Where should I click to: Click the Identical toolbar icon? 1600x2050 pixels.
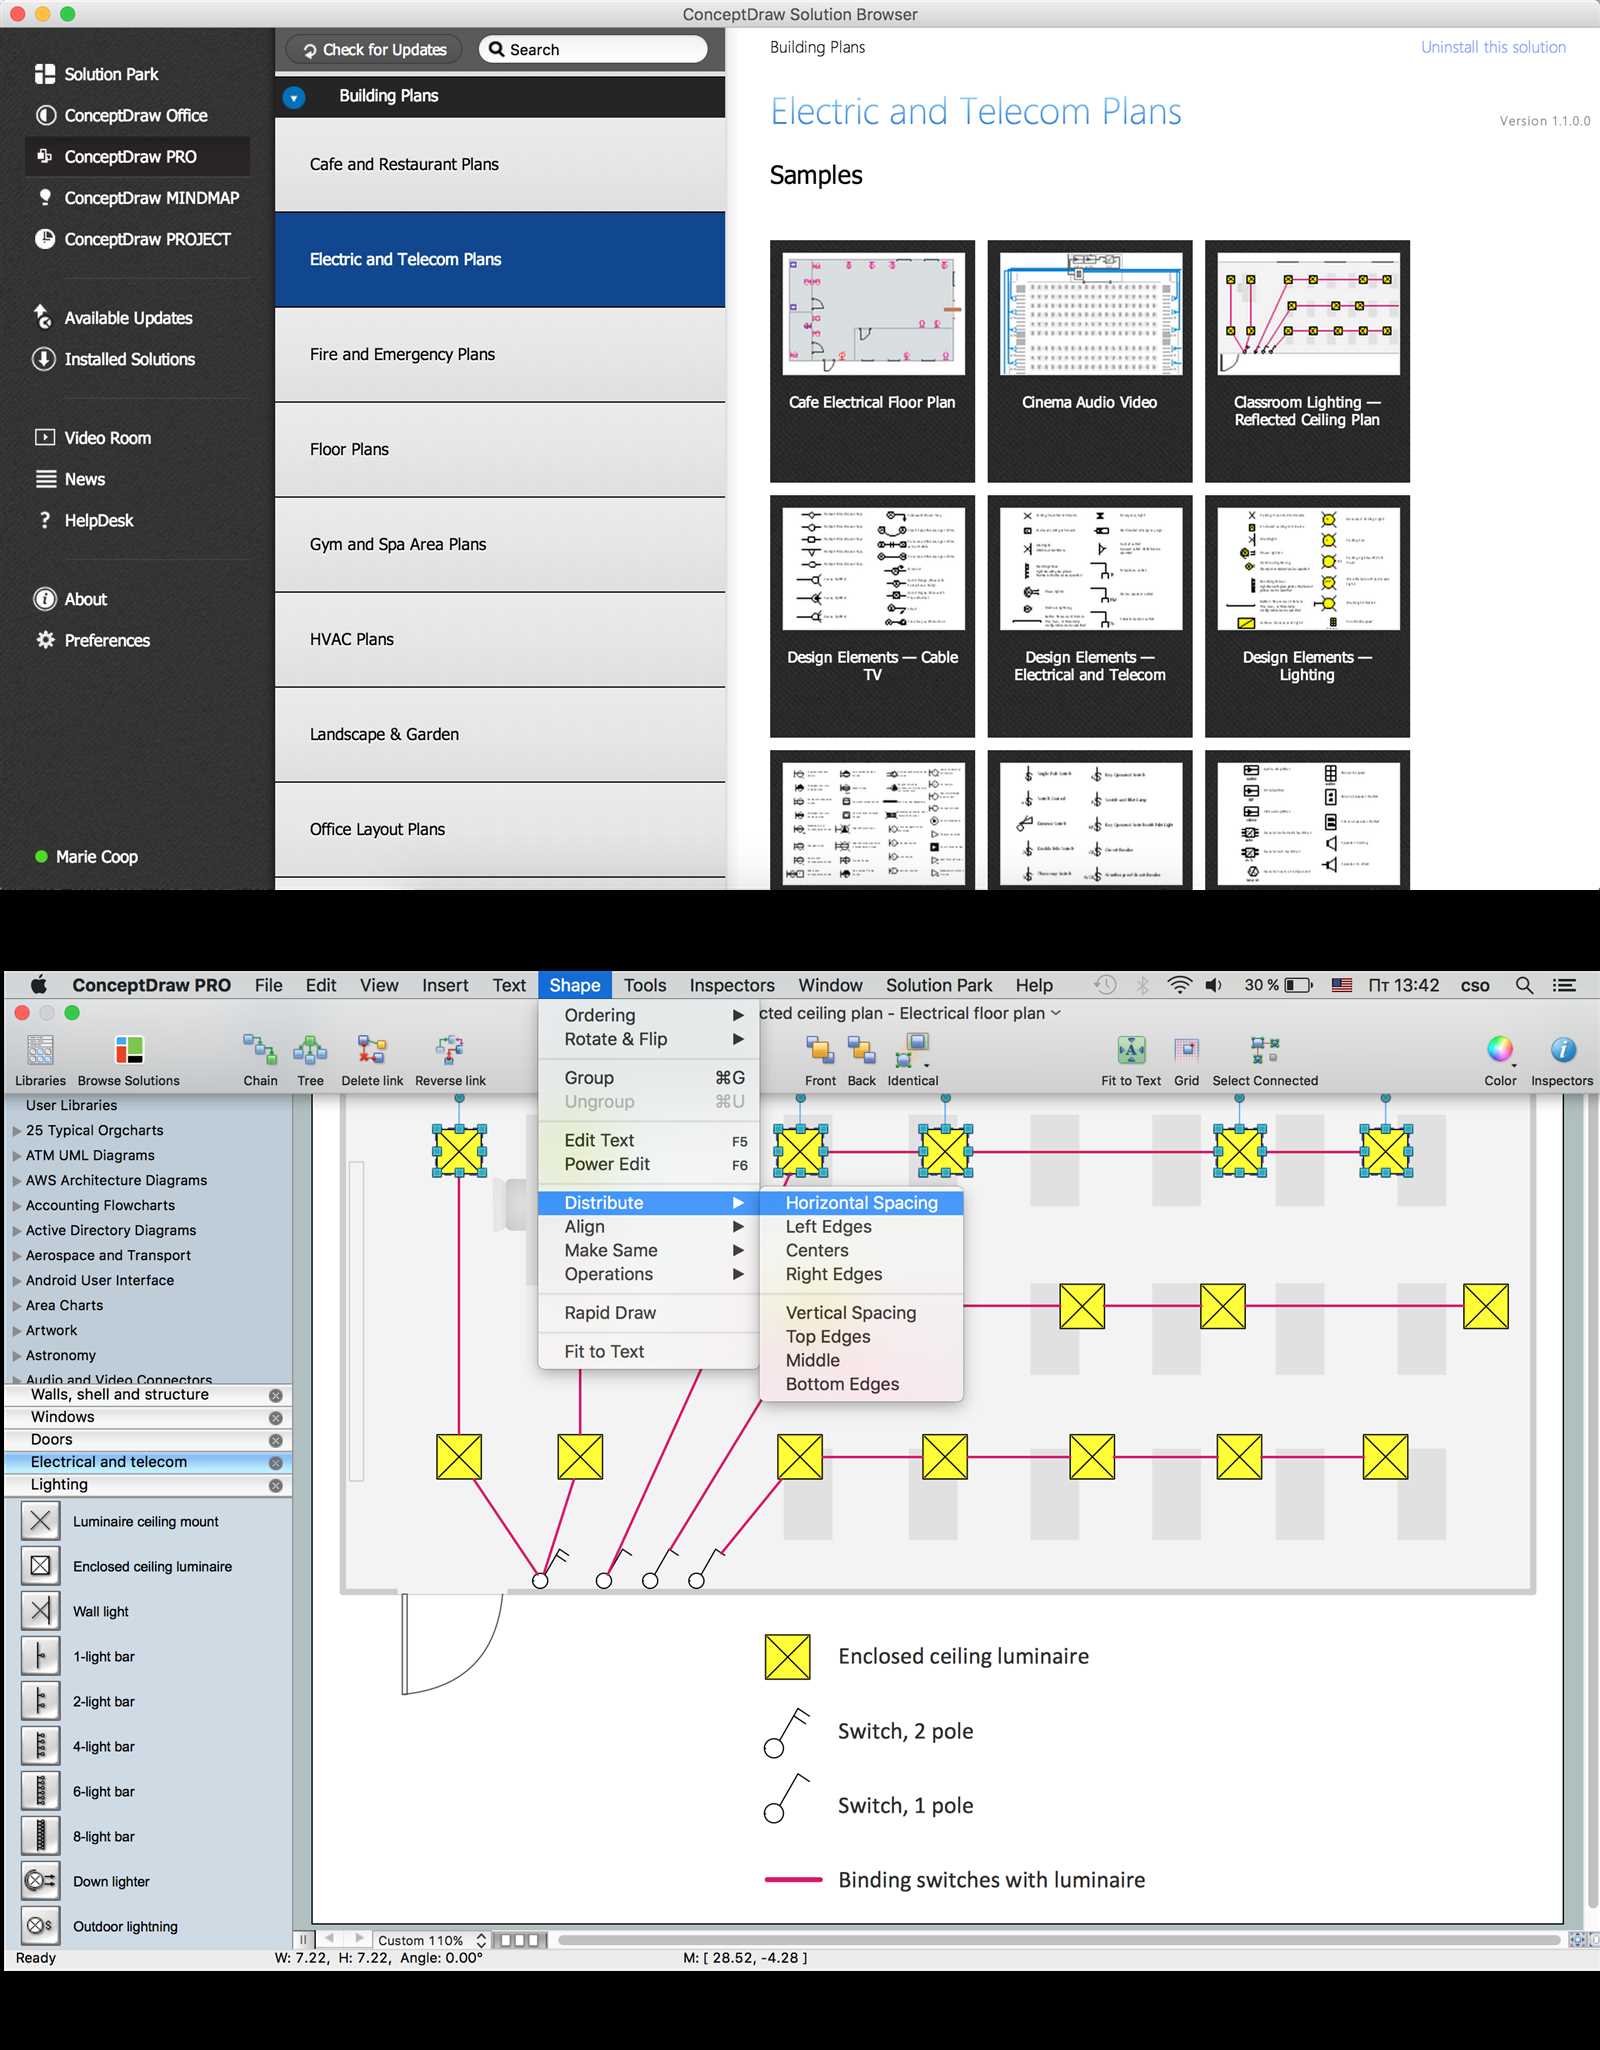click(x=913, y=1050)
